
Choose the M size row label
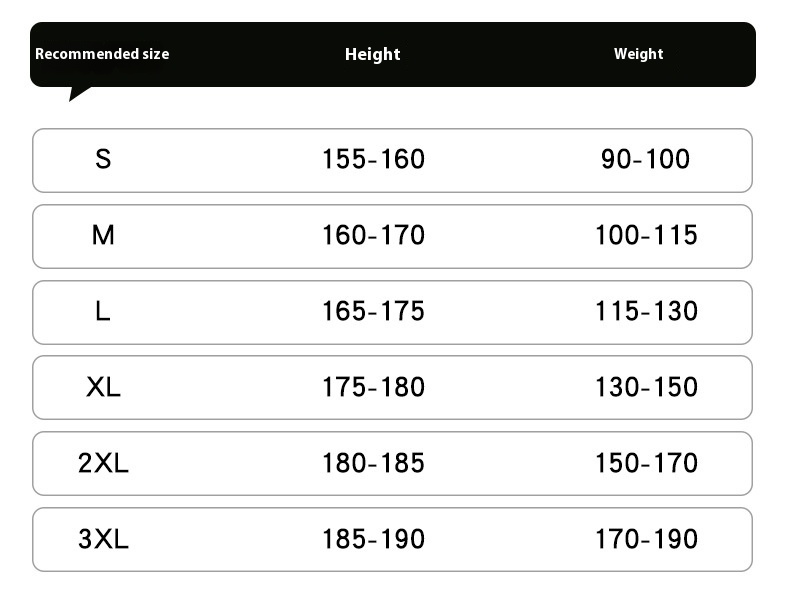[x=103, y=235]
